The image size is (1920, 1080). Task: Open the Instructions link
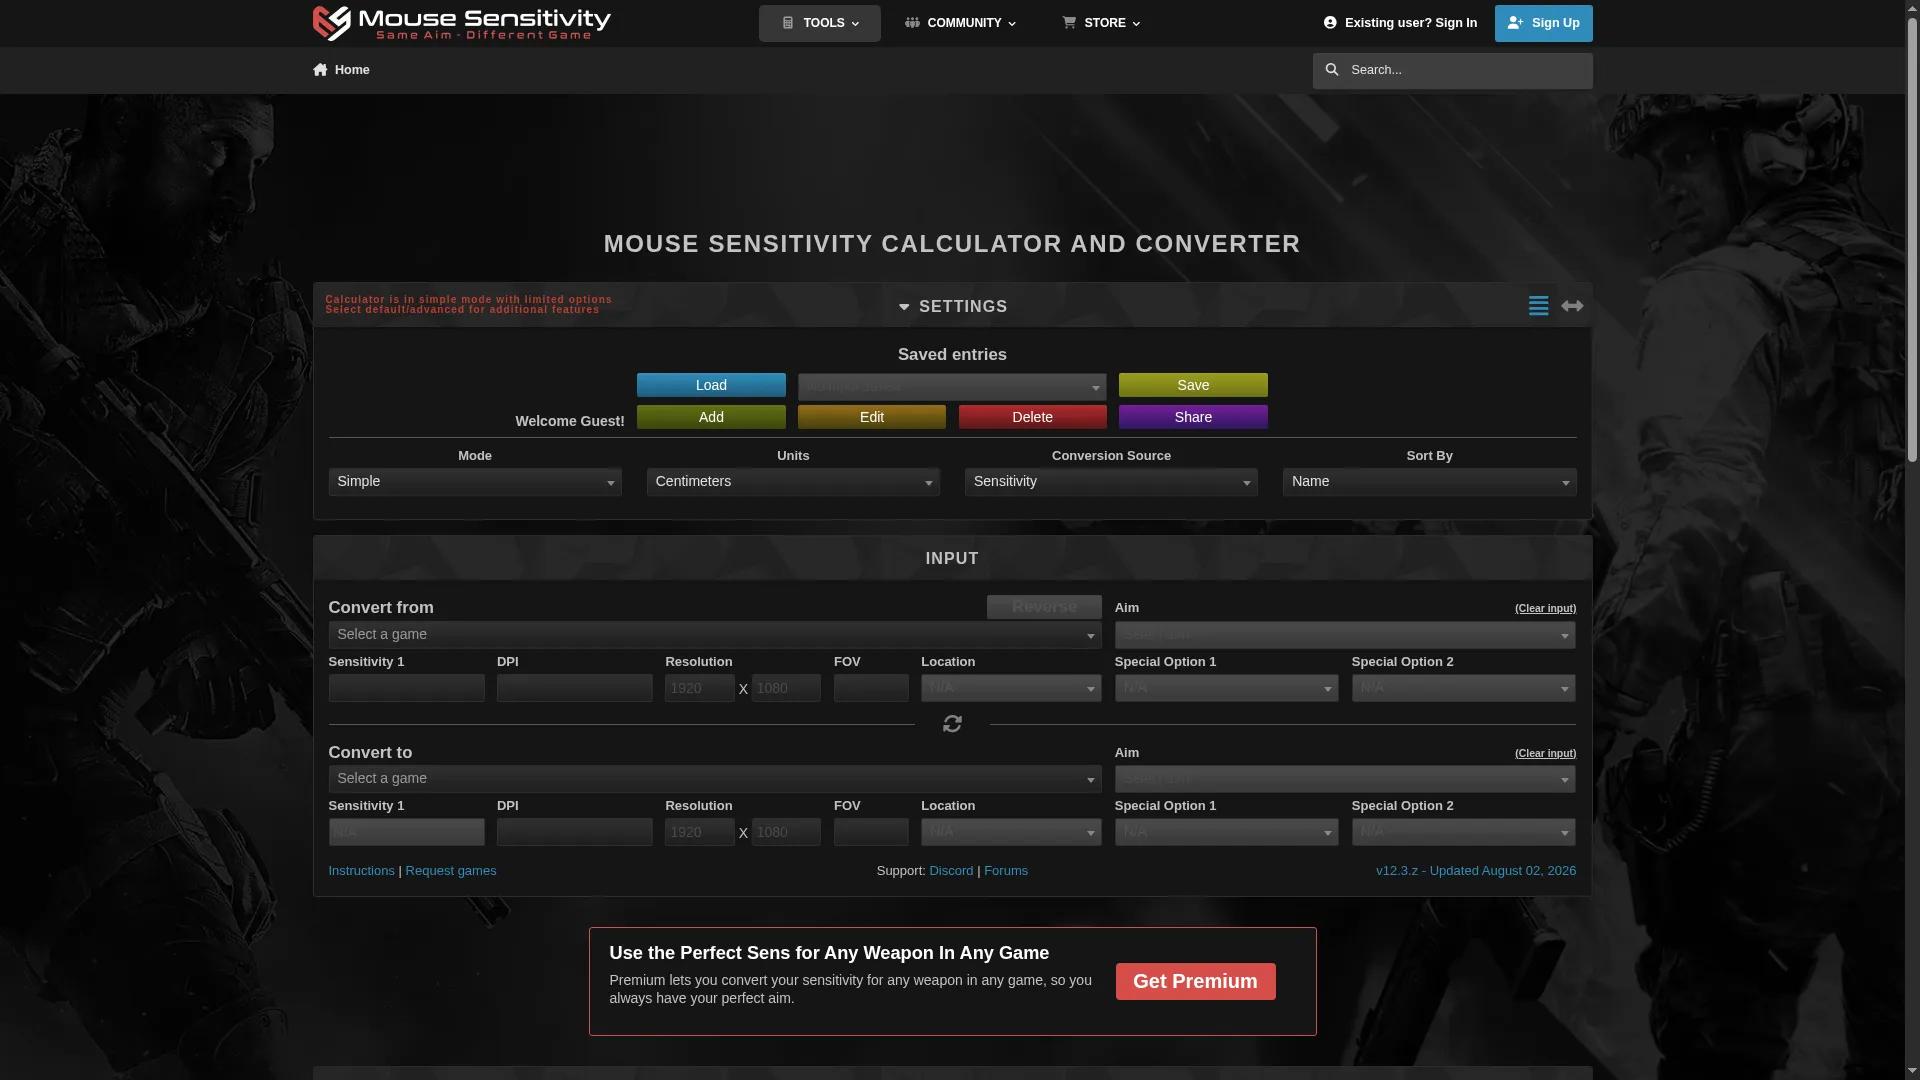click(361, 871)
